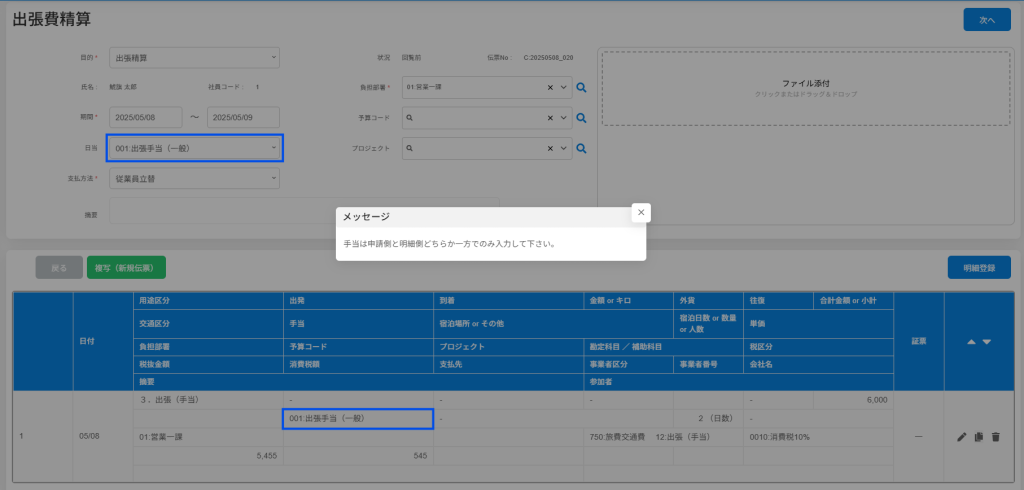This screenshot has height=490, width=1024.
Task: Delete row 1 using the trash icon
Action: tap(995, 437)
